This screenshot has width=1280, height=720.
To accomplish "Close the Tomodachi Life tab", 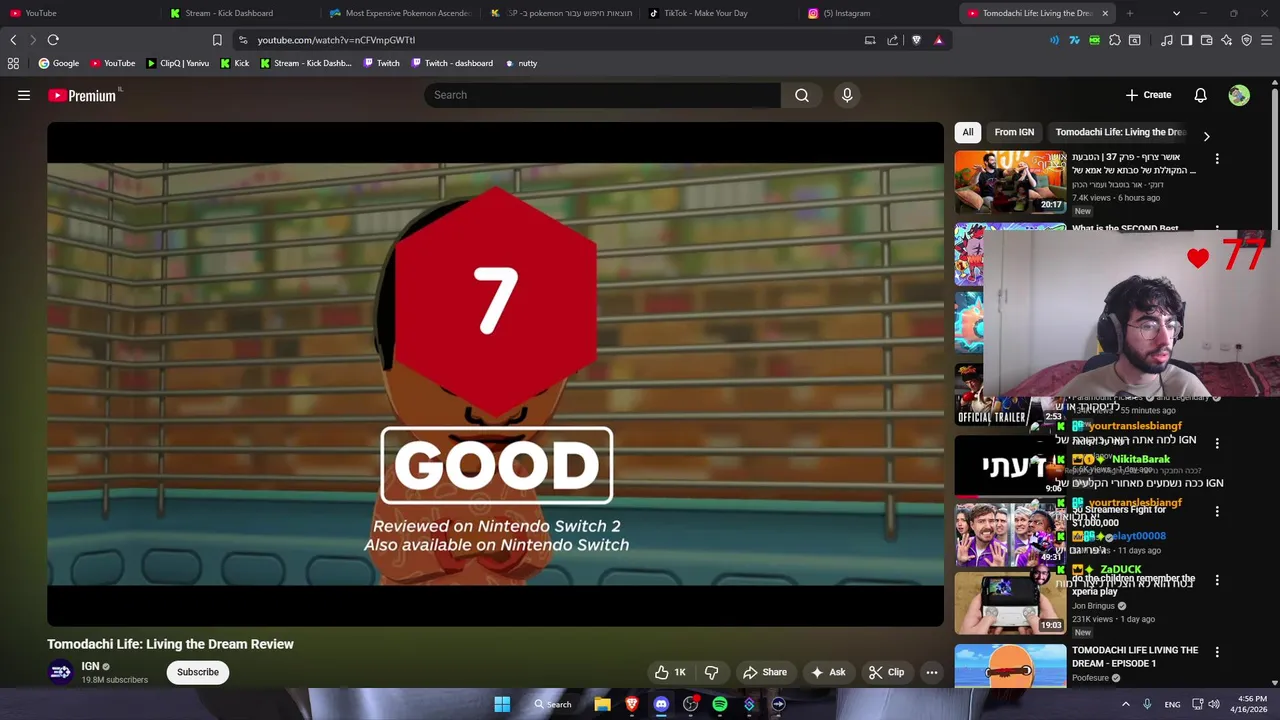I will 1105,13.
